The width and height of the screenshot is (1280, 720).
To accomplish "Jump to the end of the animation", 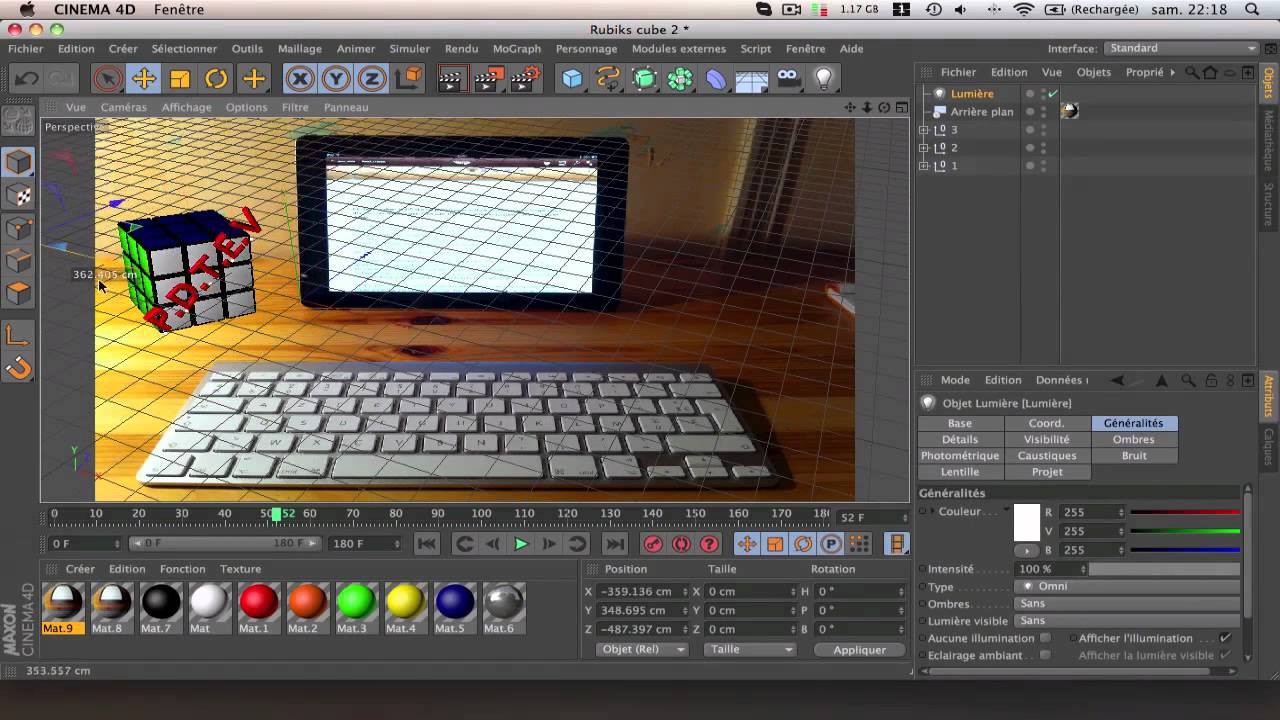I will (615, 544).
